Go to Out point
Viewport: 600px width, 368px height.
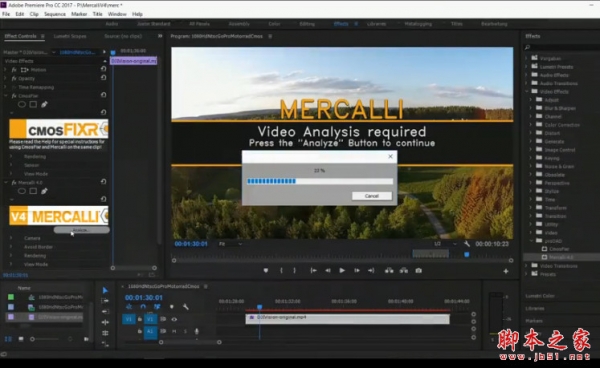[x=371, y=270]
